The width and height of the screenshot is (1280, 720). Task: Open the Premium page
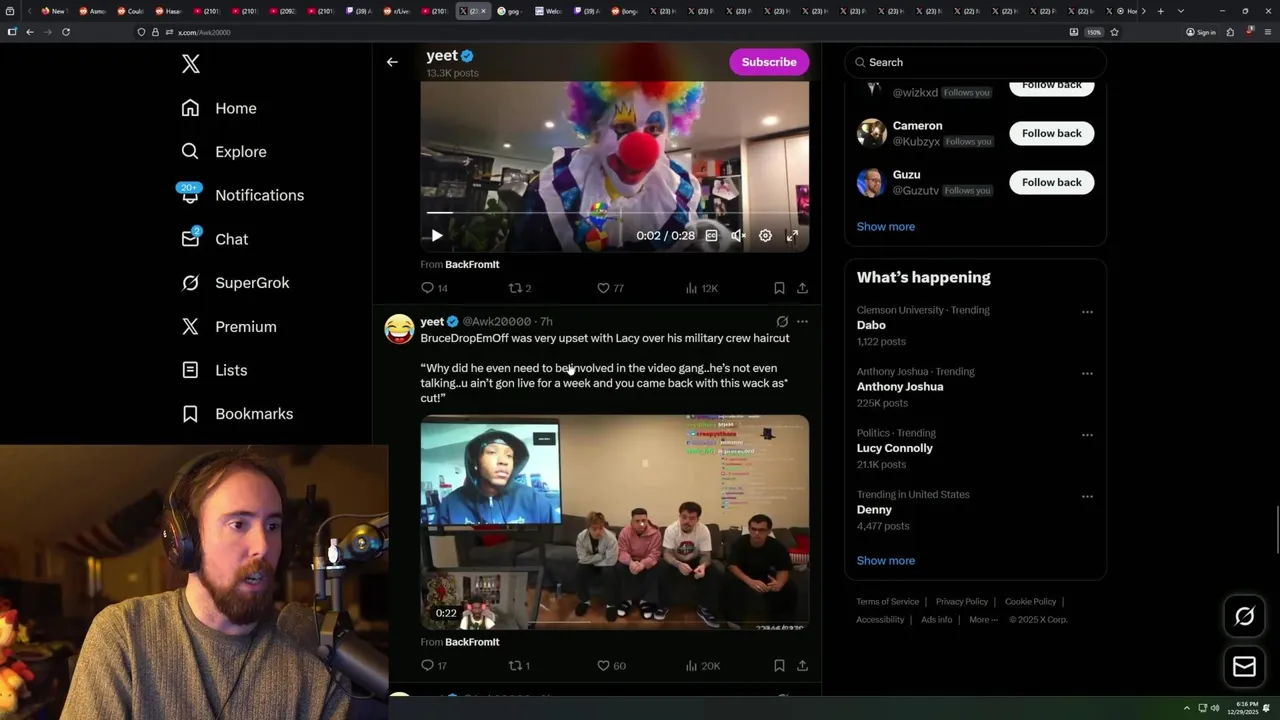tap(229, 327)
